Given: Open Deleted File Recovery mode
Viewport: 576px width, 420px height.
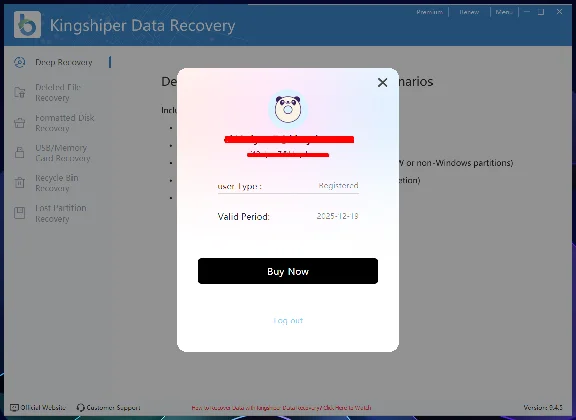Looking at the screenshot, I should pyautogui.click(x=58, y=93).
